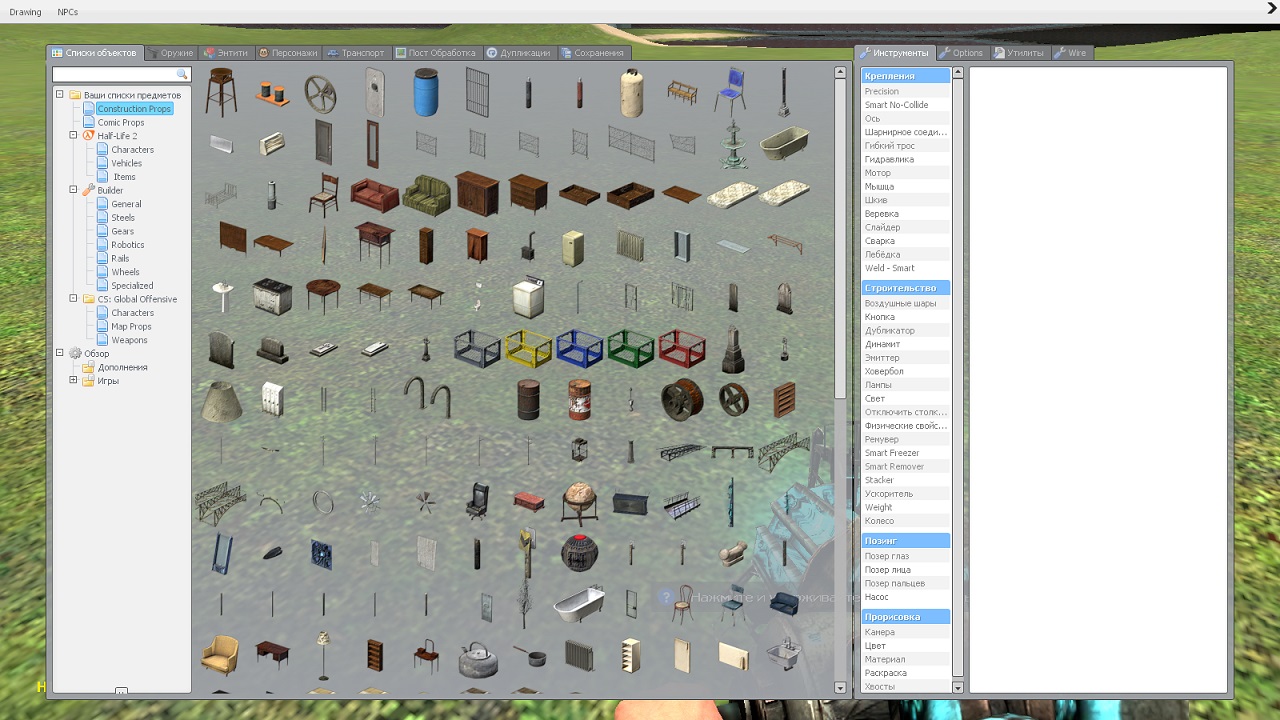Spawn the red couch prop
The height and width of the screenshot is (720, 1280).
point(375,194)
